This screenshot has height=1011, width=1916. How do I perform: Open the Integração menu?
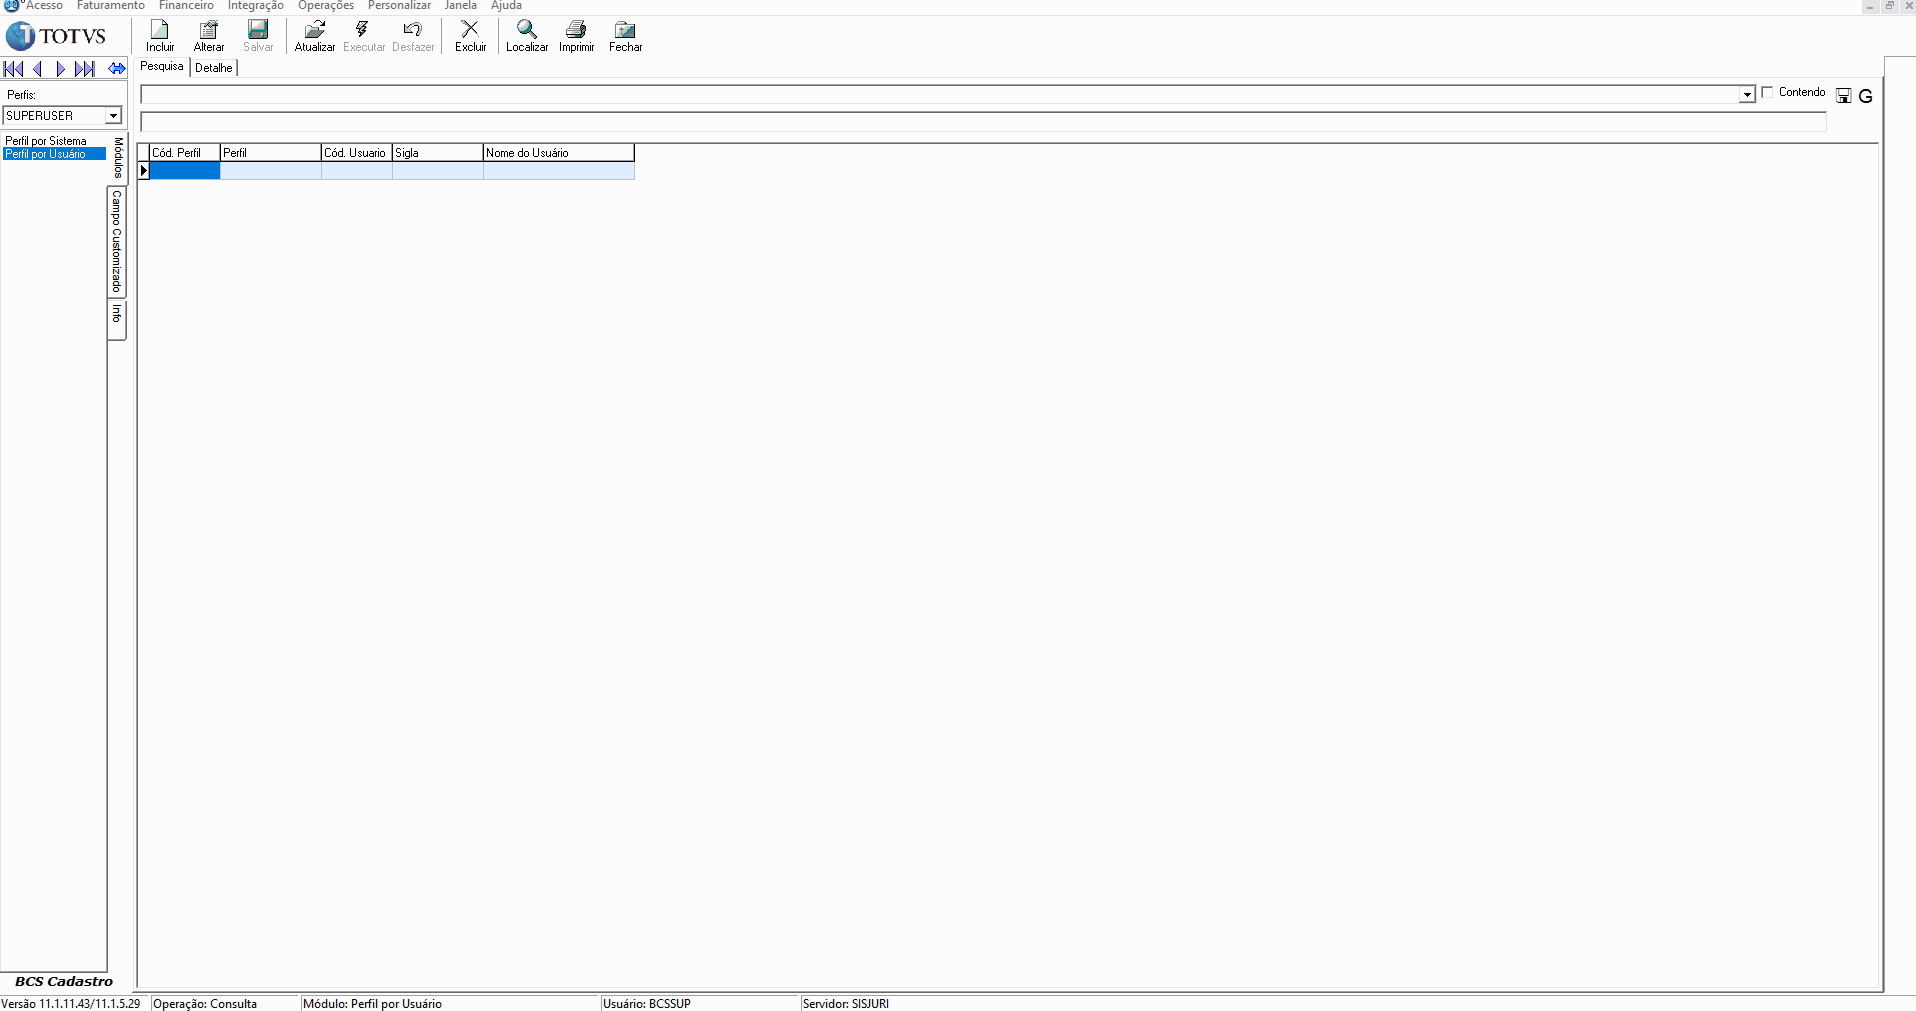(256, 6)
